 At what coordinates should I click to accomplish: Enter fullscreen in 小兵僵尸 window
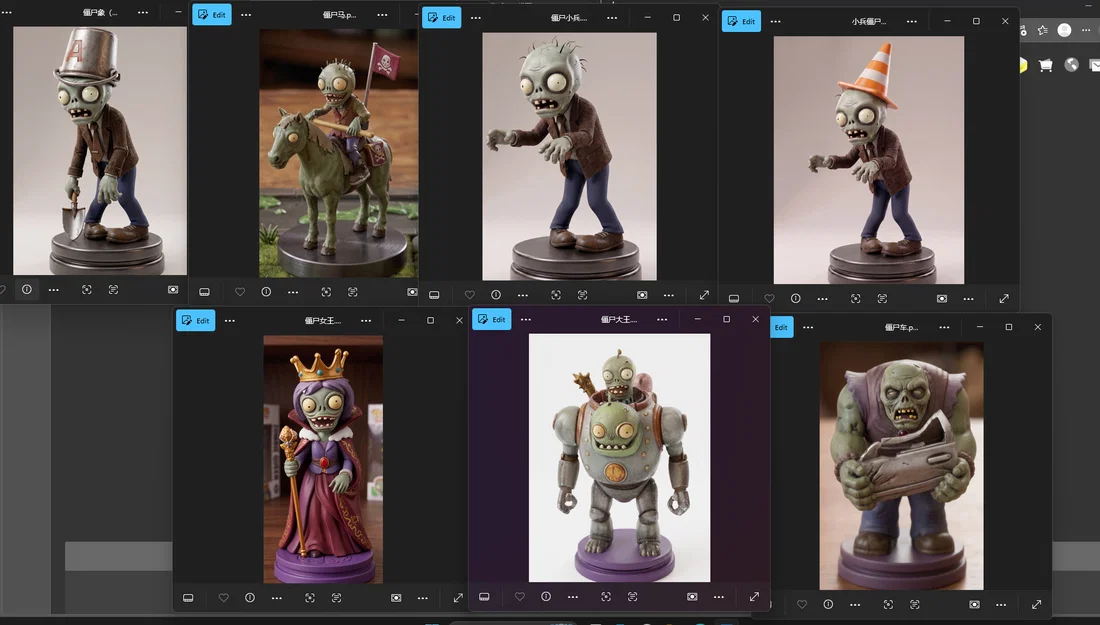pyautogui.click(x=1004, y=299)
